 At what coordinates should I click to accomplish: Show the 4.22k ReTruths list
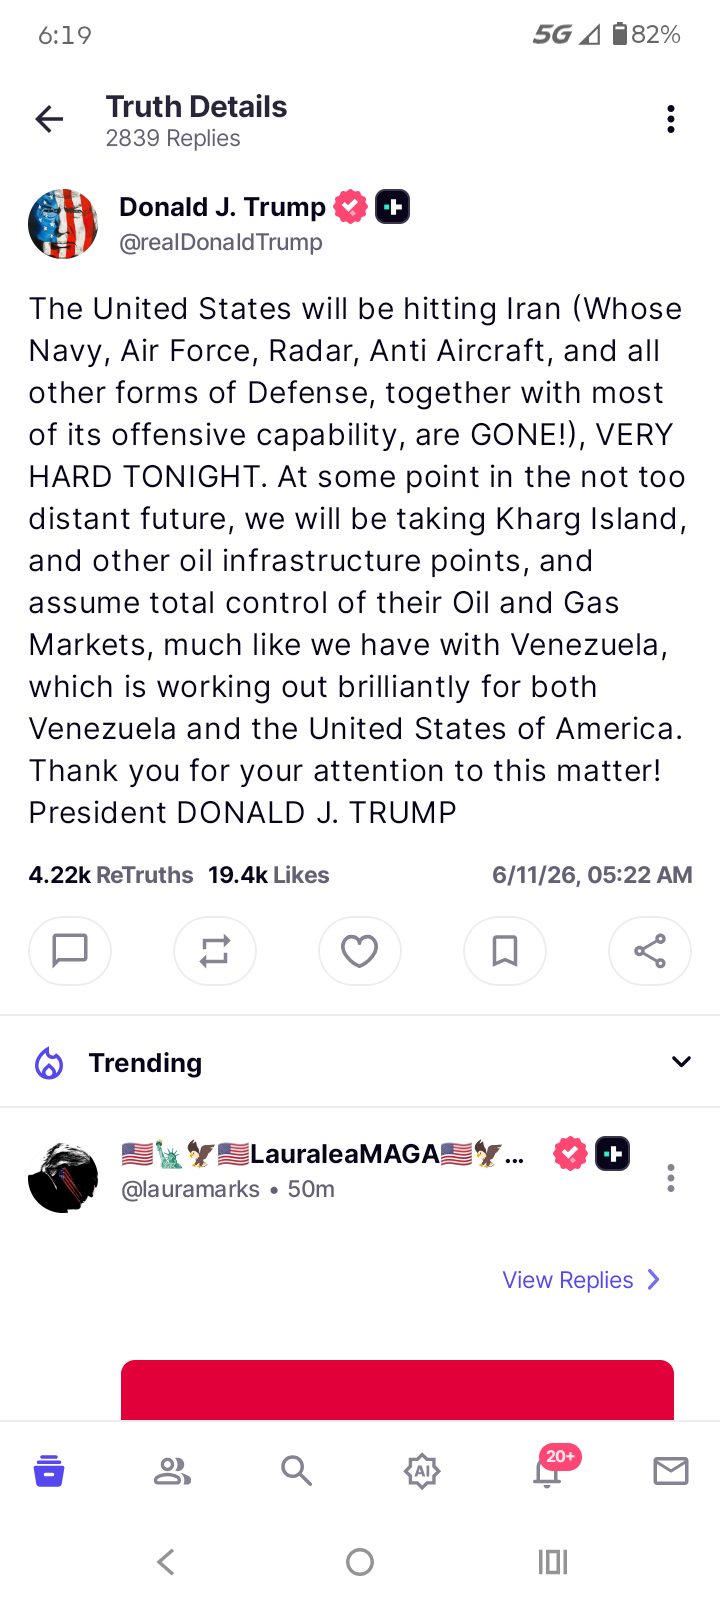111,875
